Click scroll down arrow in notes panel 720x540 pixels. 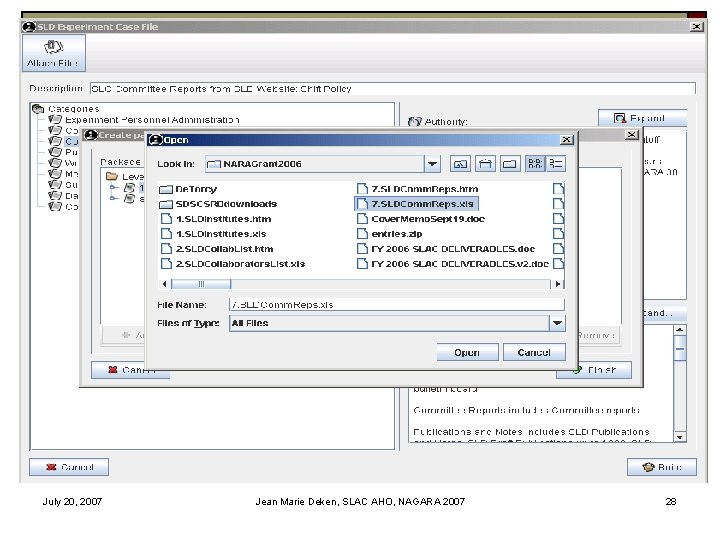680,437
